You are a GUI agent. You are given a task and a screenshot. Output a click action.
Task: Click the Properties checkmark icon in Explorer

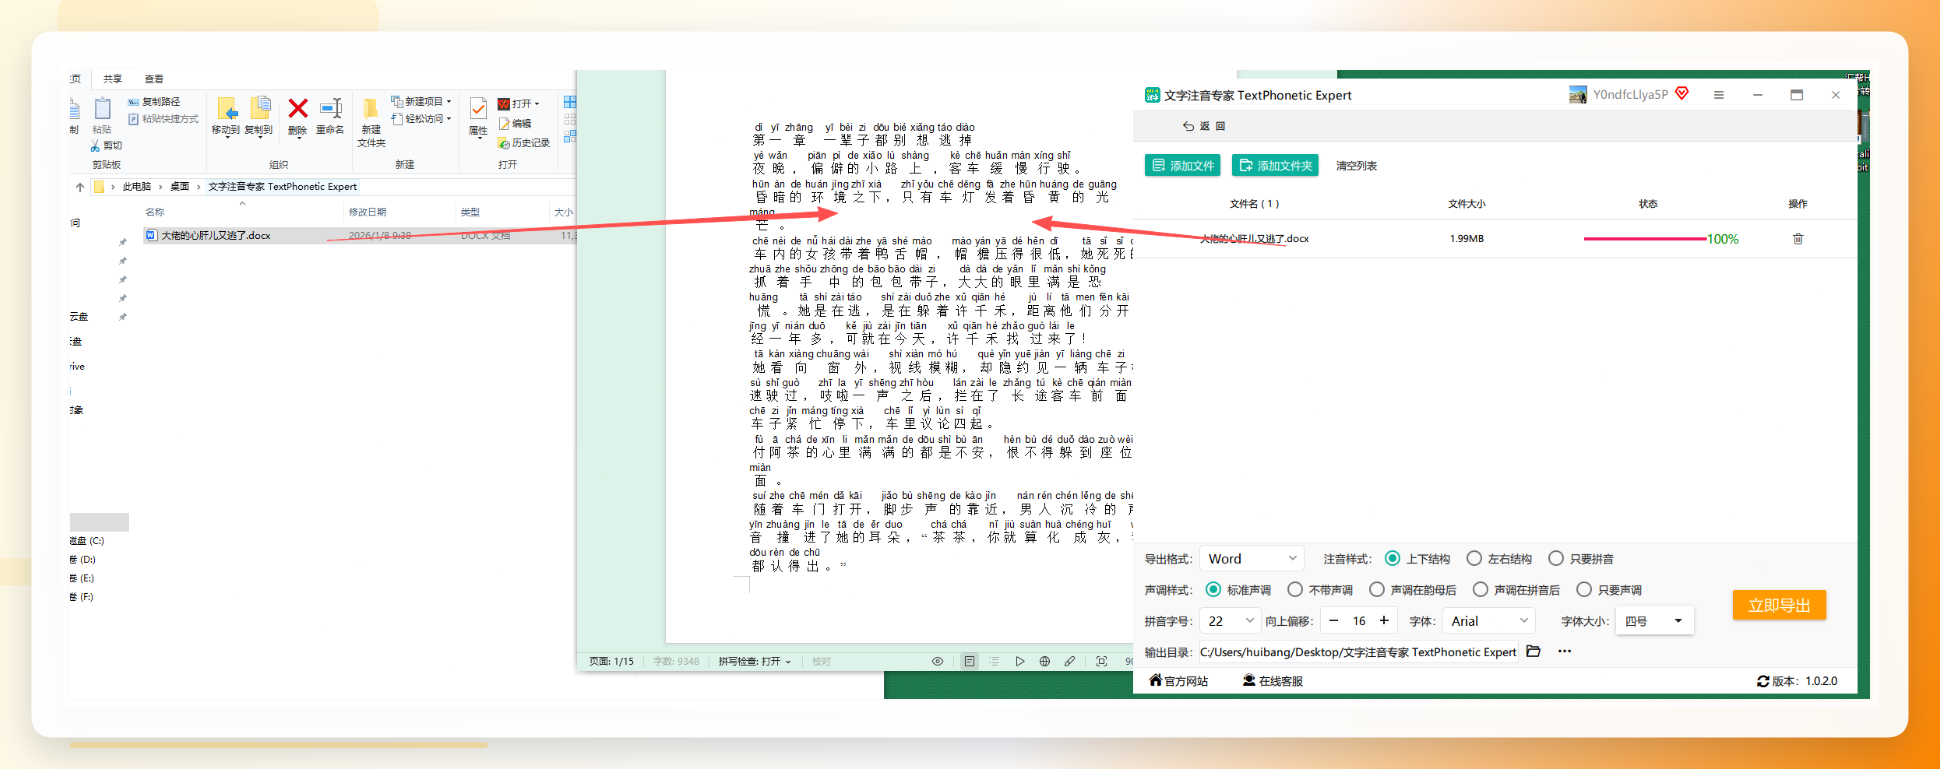[478, 109]
